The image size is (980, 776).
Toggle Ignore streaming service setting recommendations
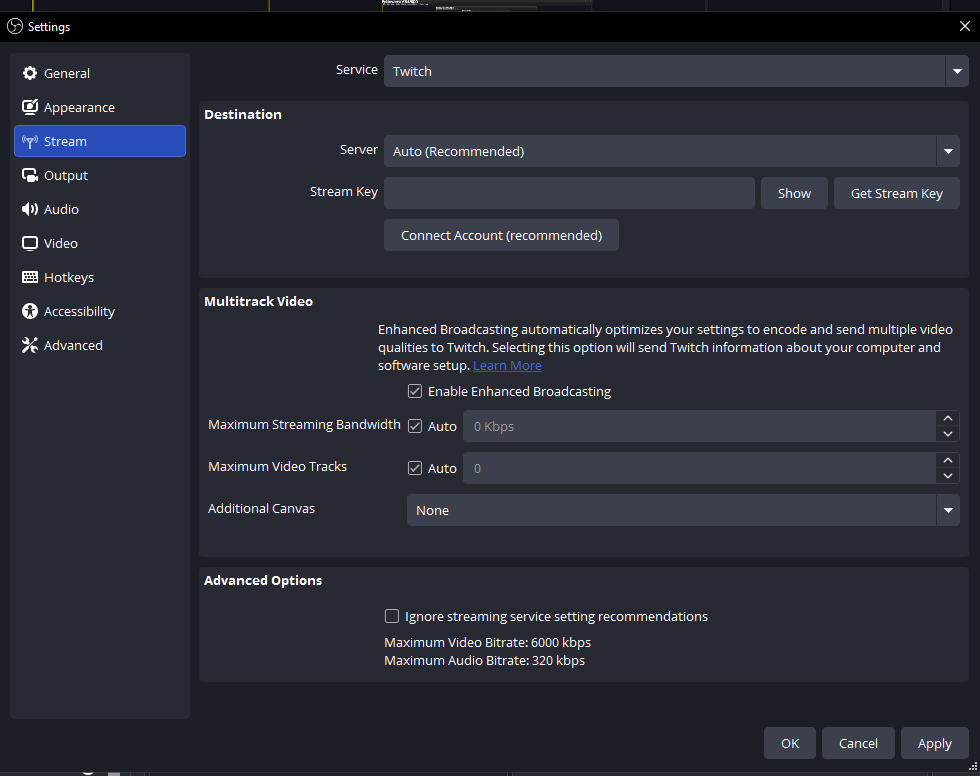coord(392,616)
